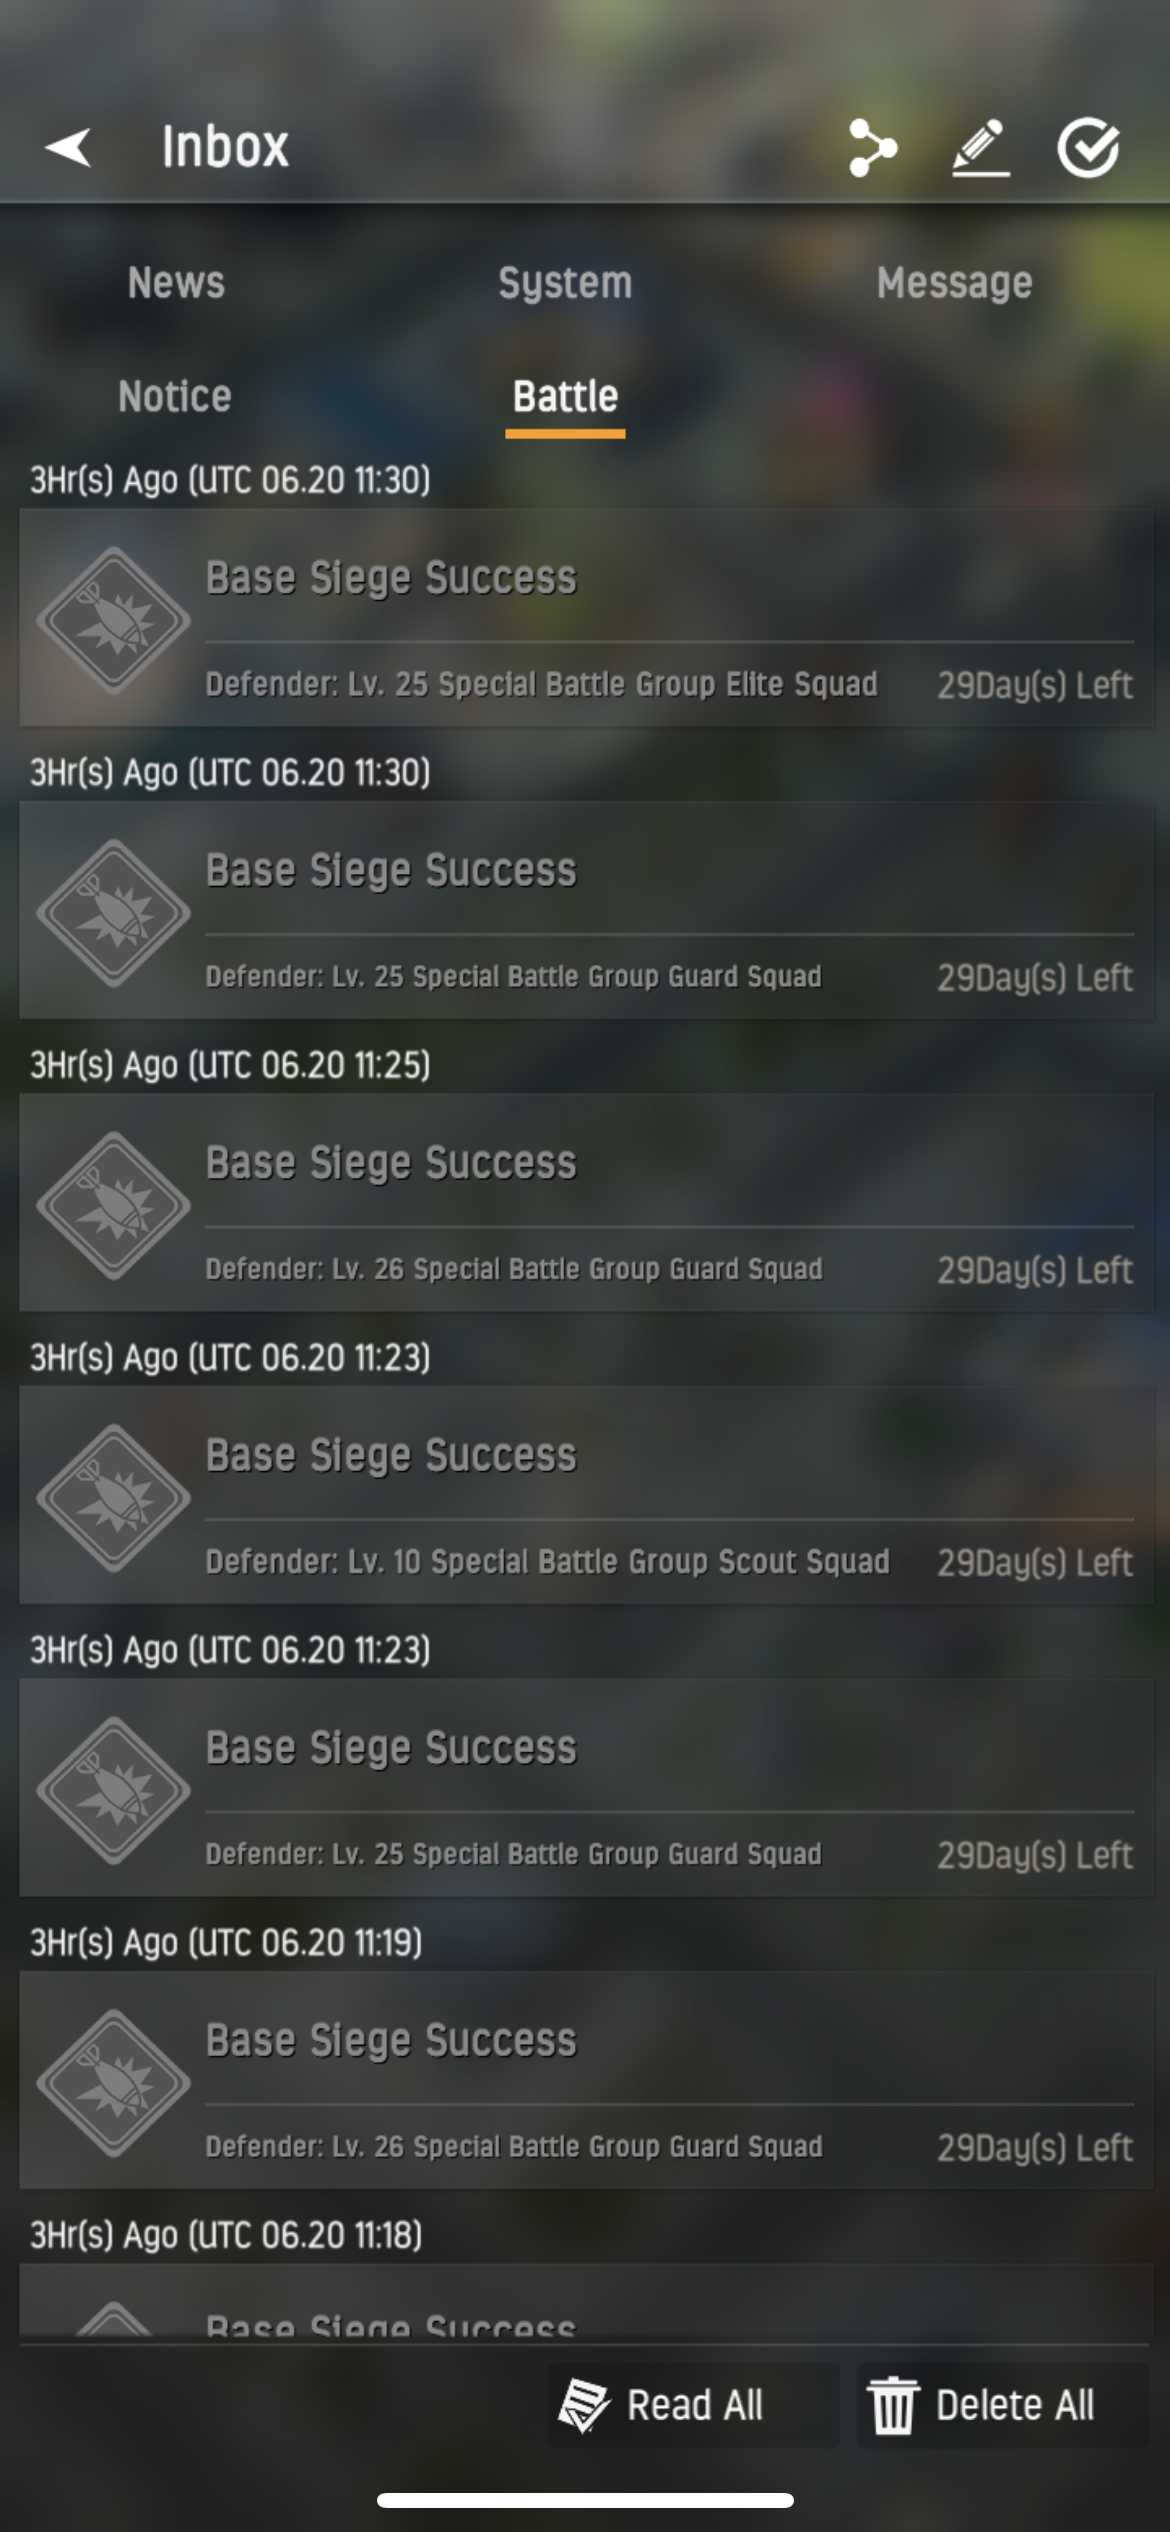Open the 11:25 Lv. 26 Guard Squad report
Image resolution: width=1170 pixels, height=2532 pixels.
coord(586,1203)
